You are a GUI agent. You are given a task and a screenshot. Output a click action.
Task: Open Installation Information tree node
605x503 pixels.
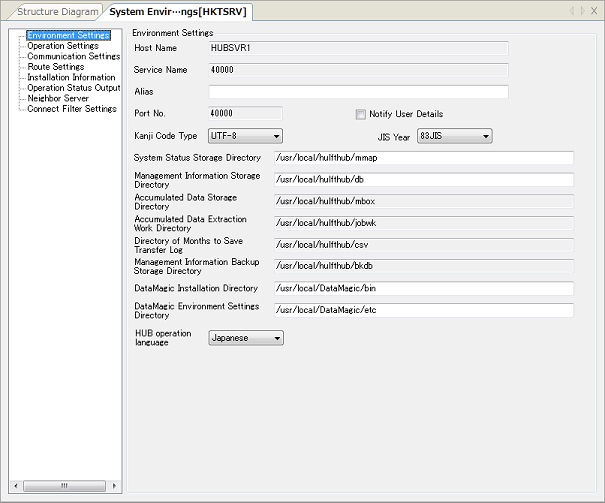click(x=71, y=78)
